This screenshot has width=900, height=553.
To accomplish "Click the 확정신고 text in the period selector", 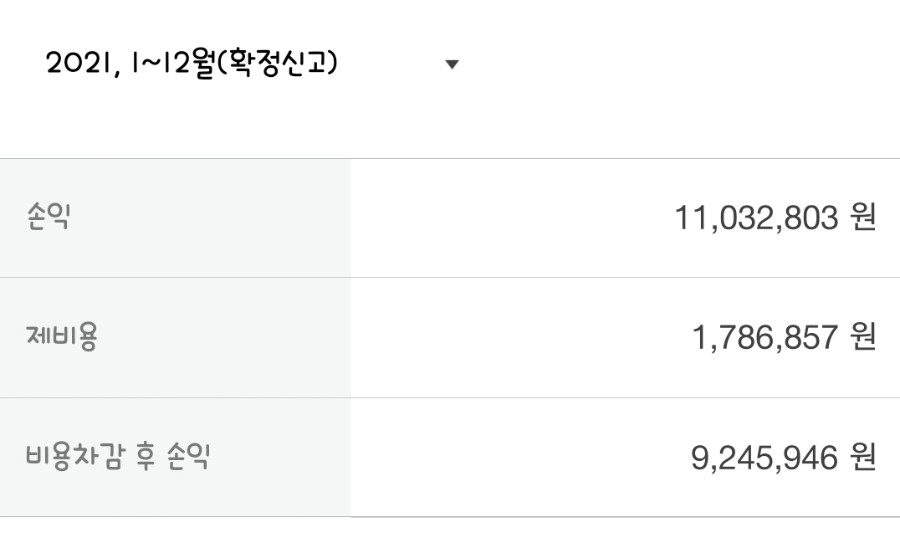I will pos(278,63).
